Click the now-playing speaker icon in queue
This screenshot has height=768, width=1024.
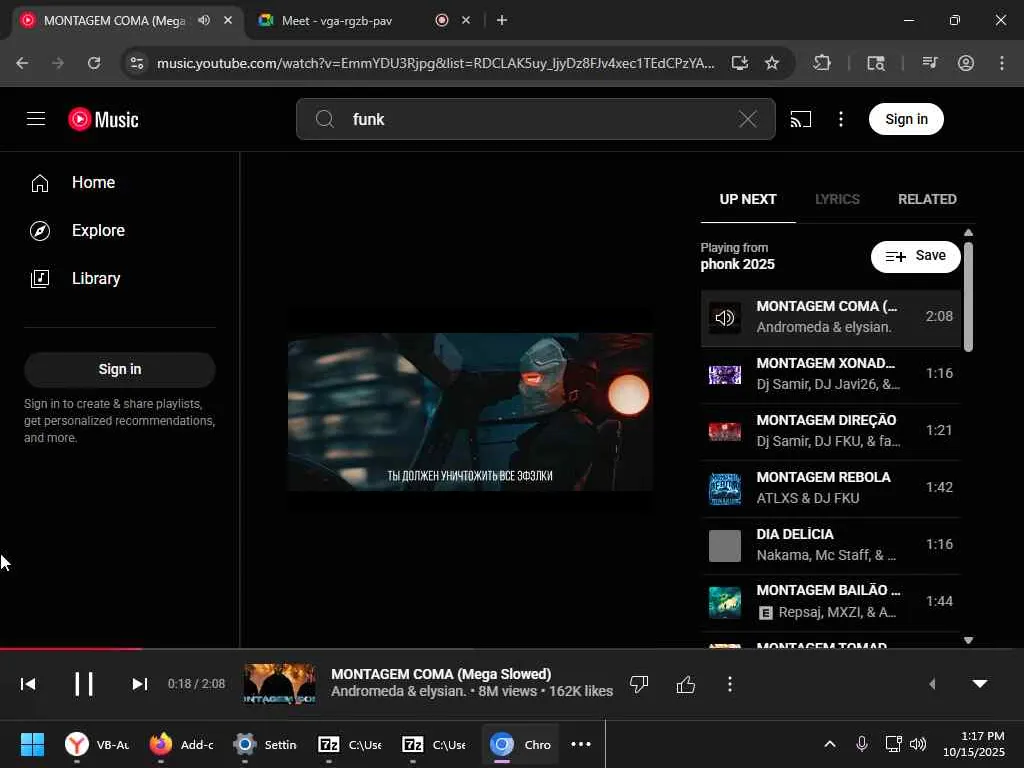coord(725,318)
